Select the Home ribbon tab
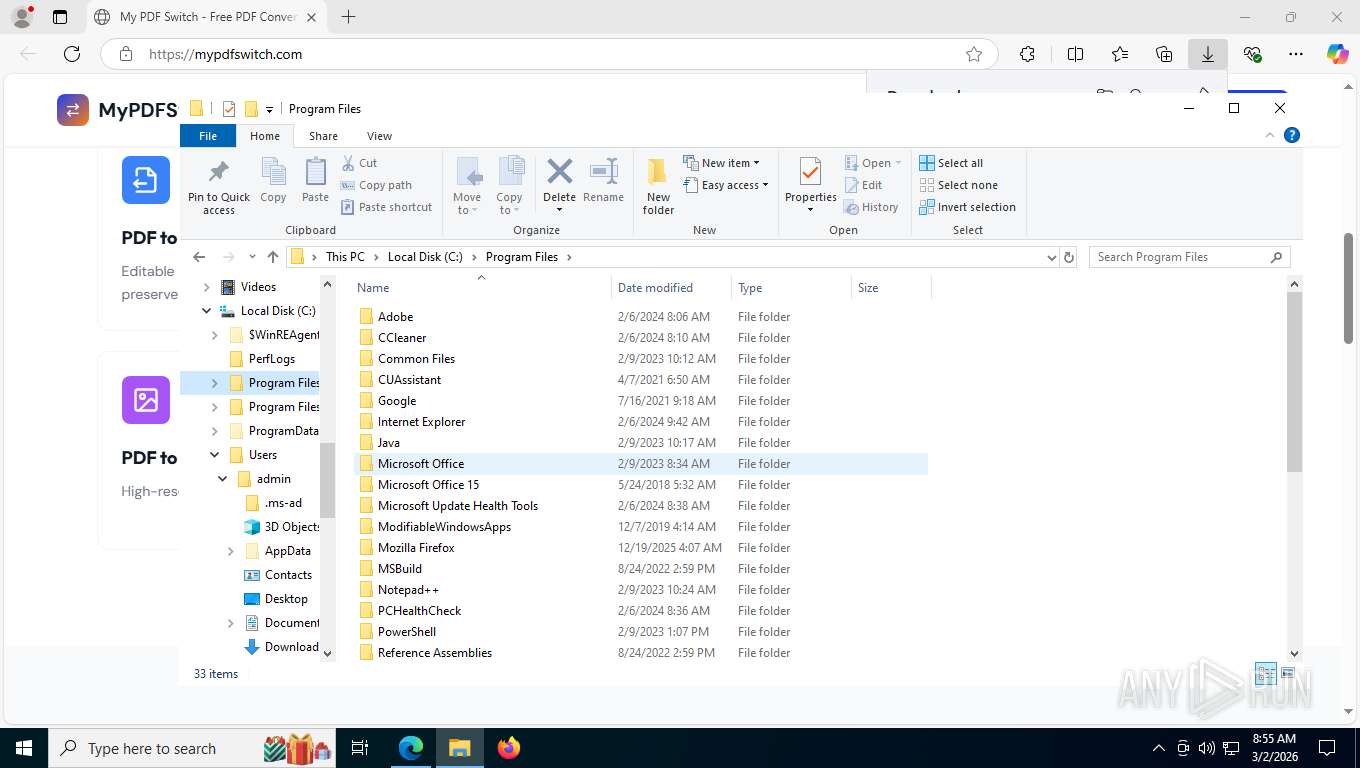 coord(265,136)
